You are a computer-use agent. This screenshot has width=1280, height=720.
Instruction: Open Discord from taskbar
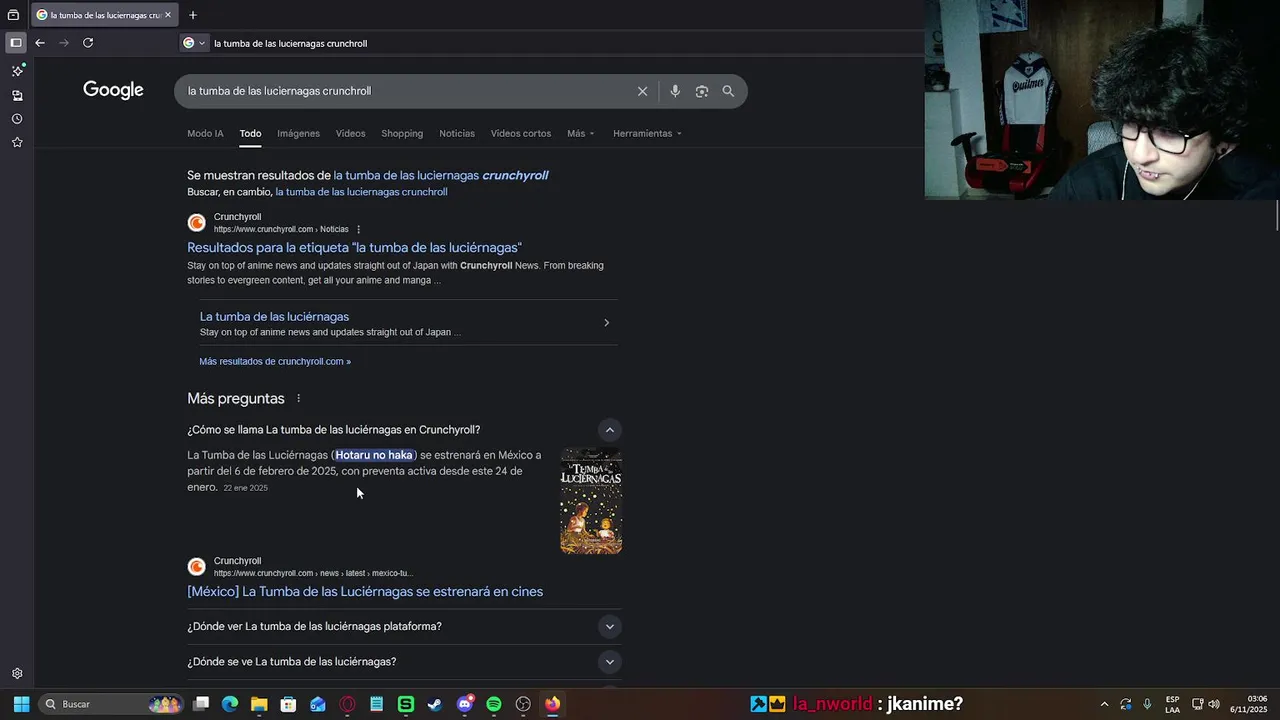click(464, 704)
